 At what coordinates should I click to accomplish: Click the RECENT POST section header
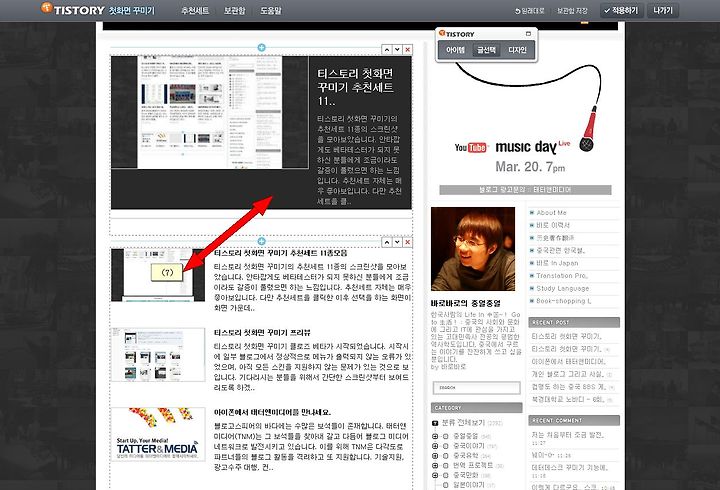574,322
